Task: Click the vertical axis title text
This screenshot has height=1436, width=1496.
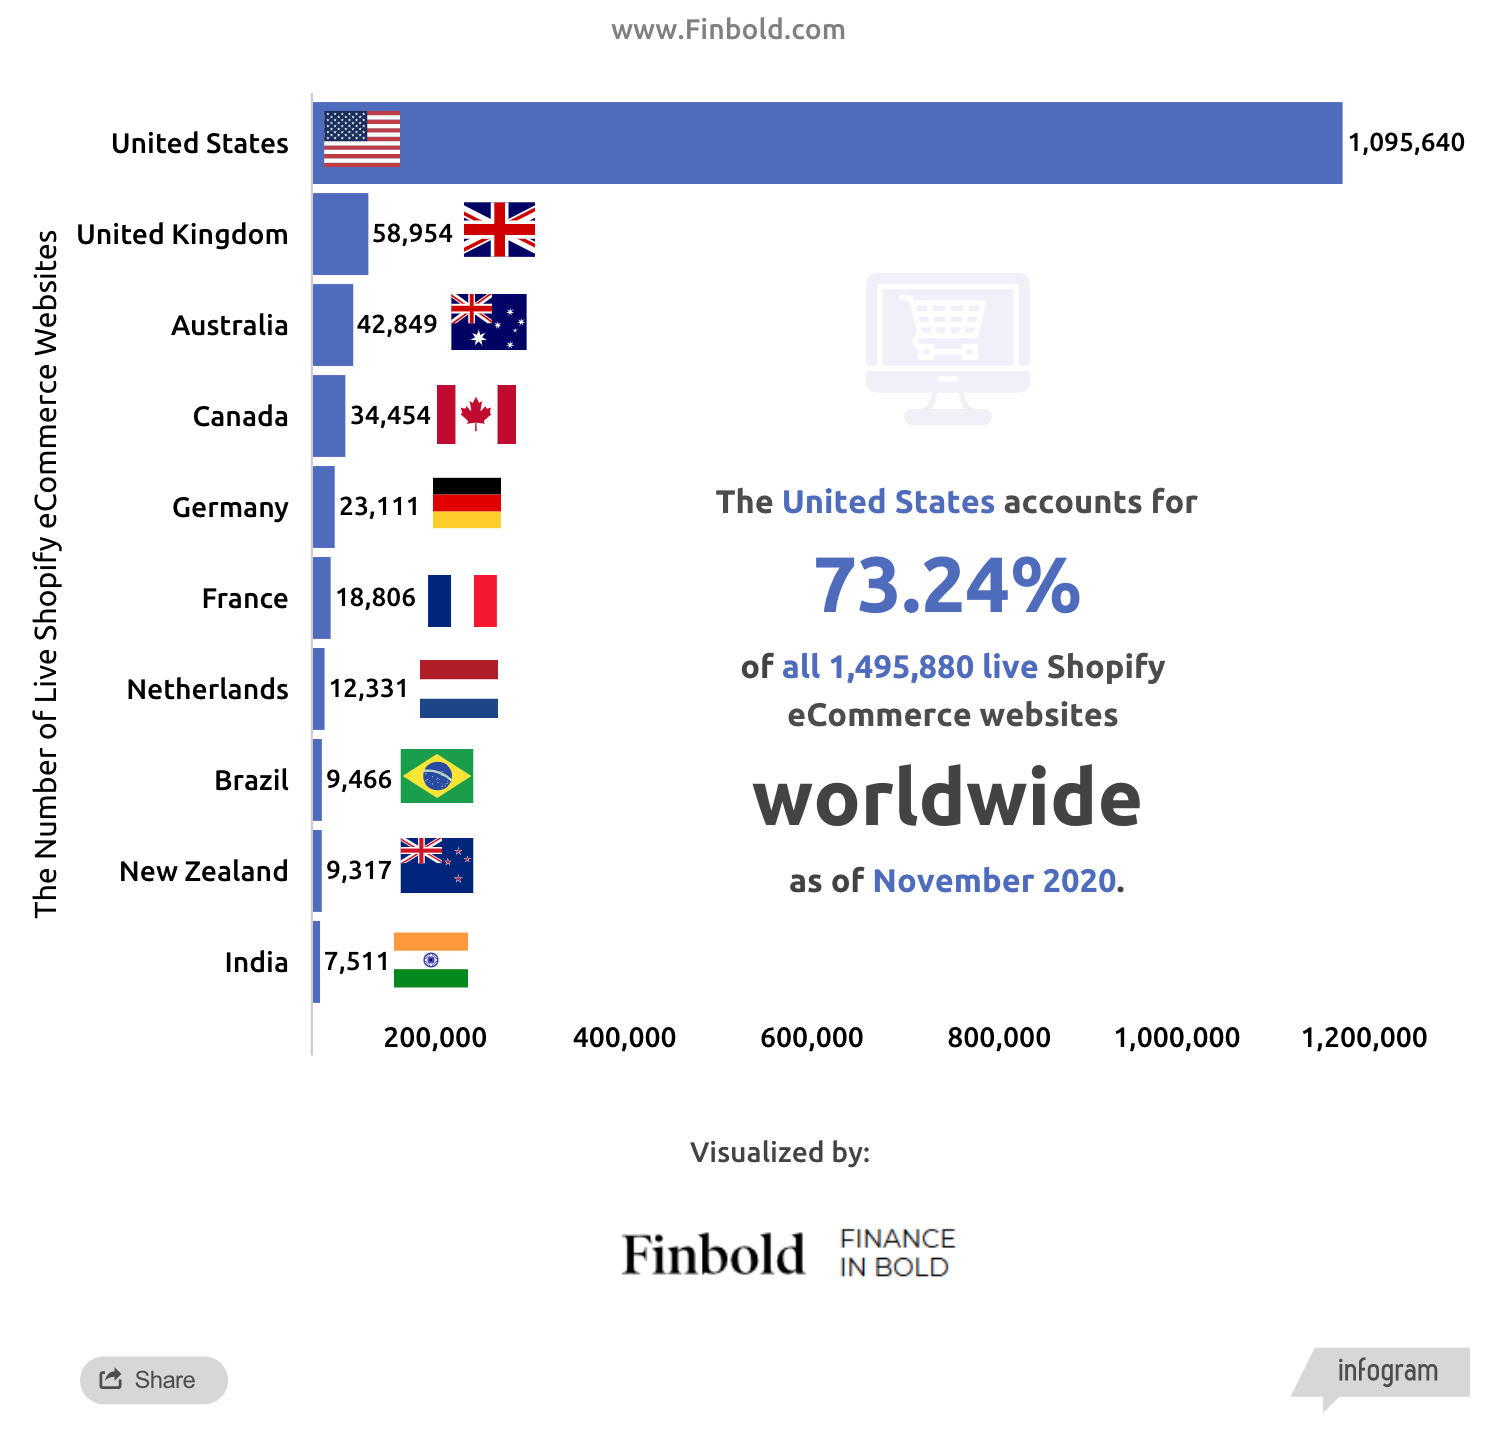Action: tap(46, 573)
